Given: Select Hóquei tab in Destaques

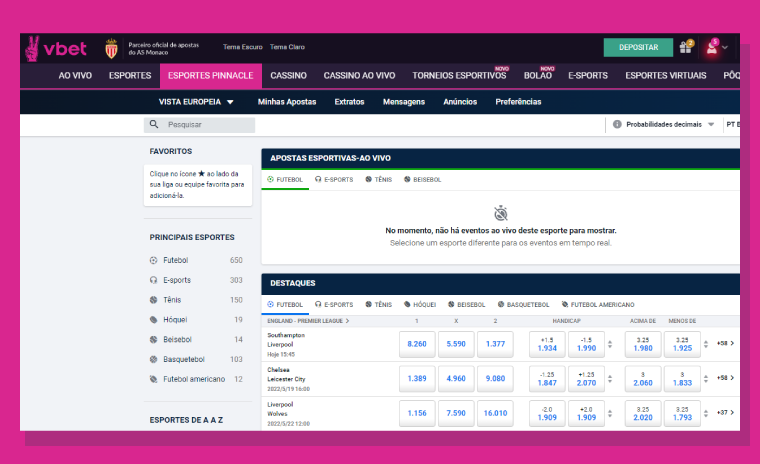Looking at the screenshot, I should (x=420, y=304).
